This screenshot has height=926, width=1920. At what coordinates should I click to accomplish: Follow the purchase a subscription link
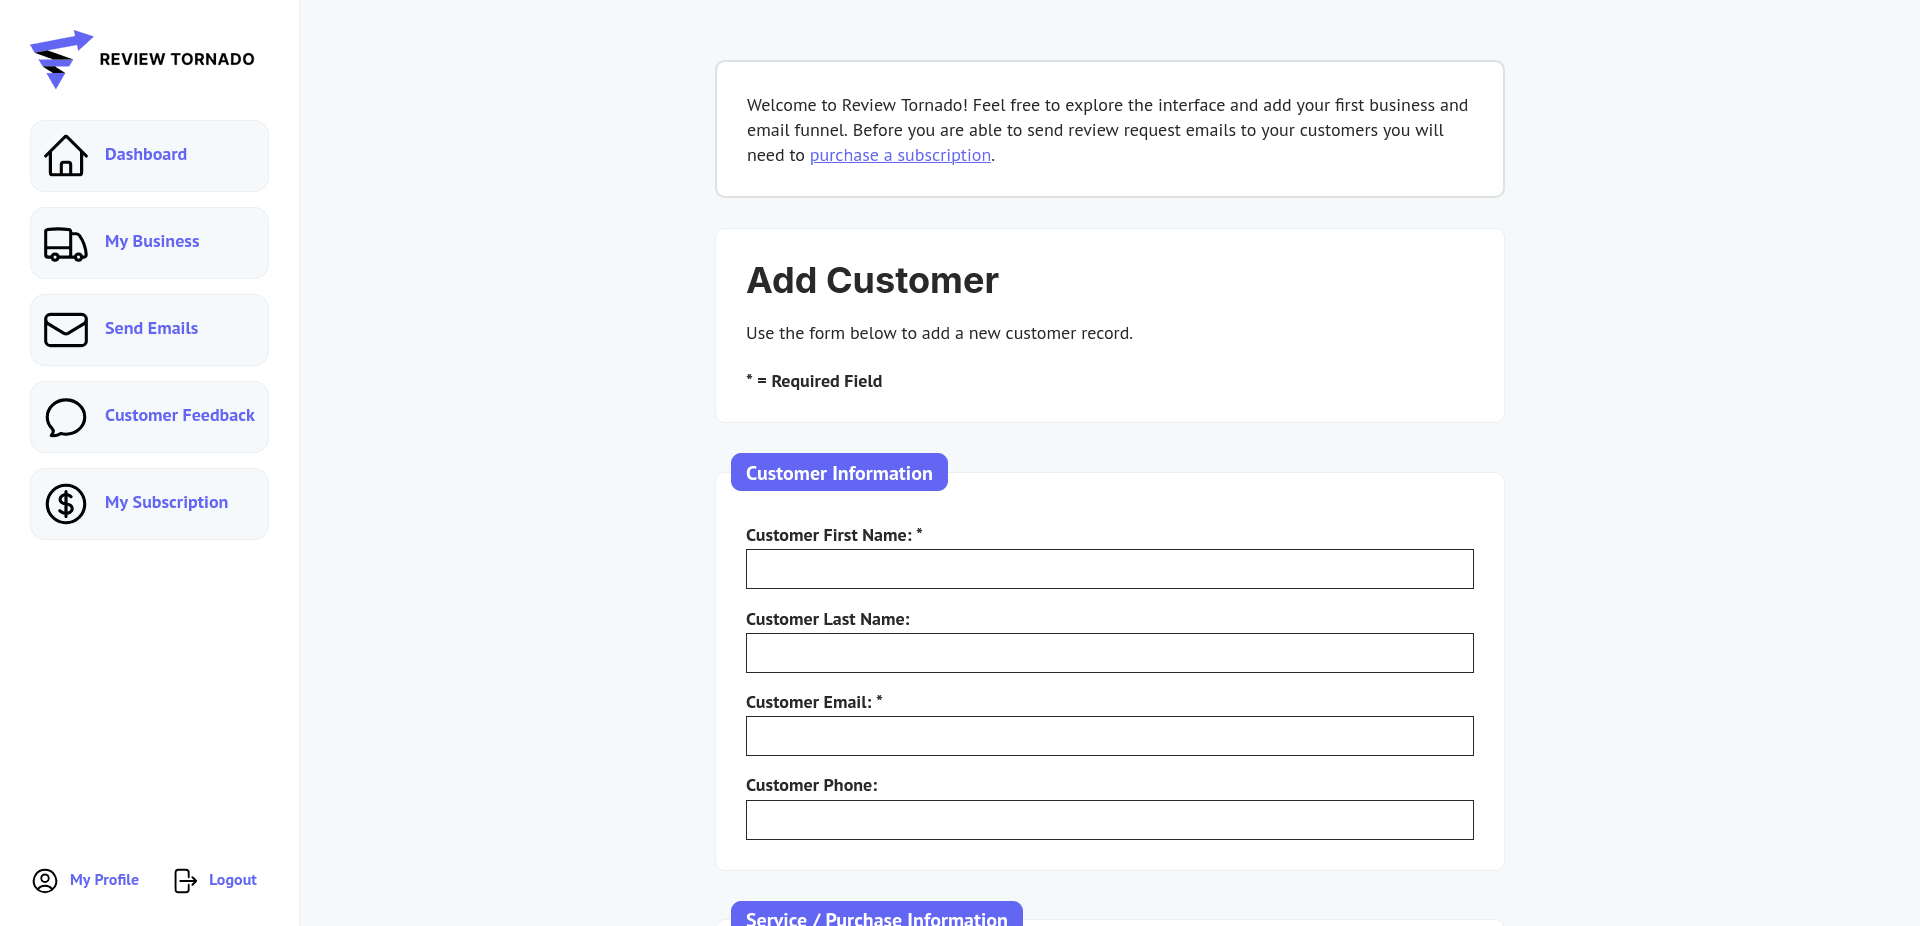click(900, 156)
